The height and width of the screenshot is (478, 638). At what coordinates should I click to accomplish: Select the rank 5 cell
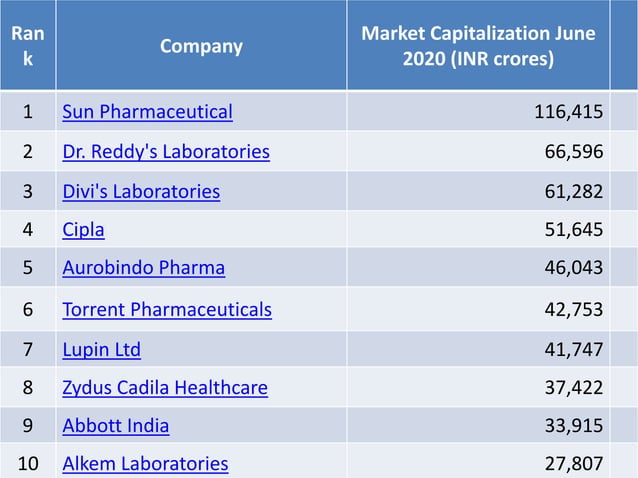click(27, 268)
